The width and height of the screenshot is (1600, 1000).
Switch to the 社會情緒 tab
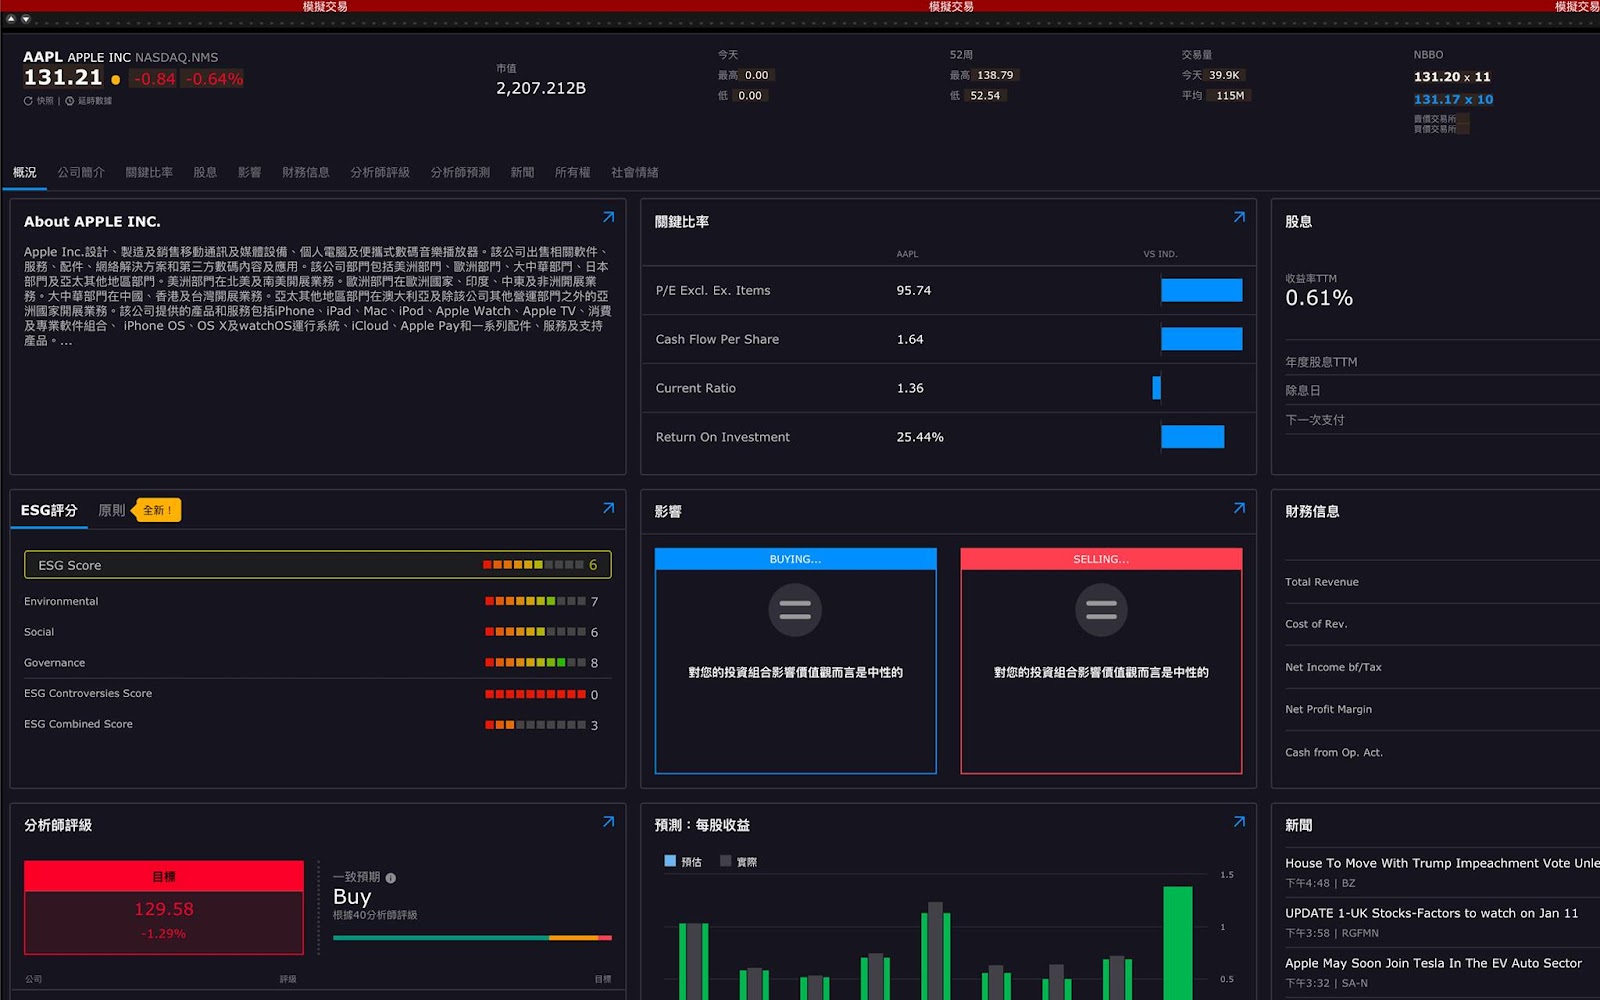coord(635,172)
